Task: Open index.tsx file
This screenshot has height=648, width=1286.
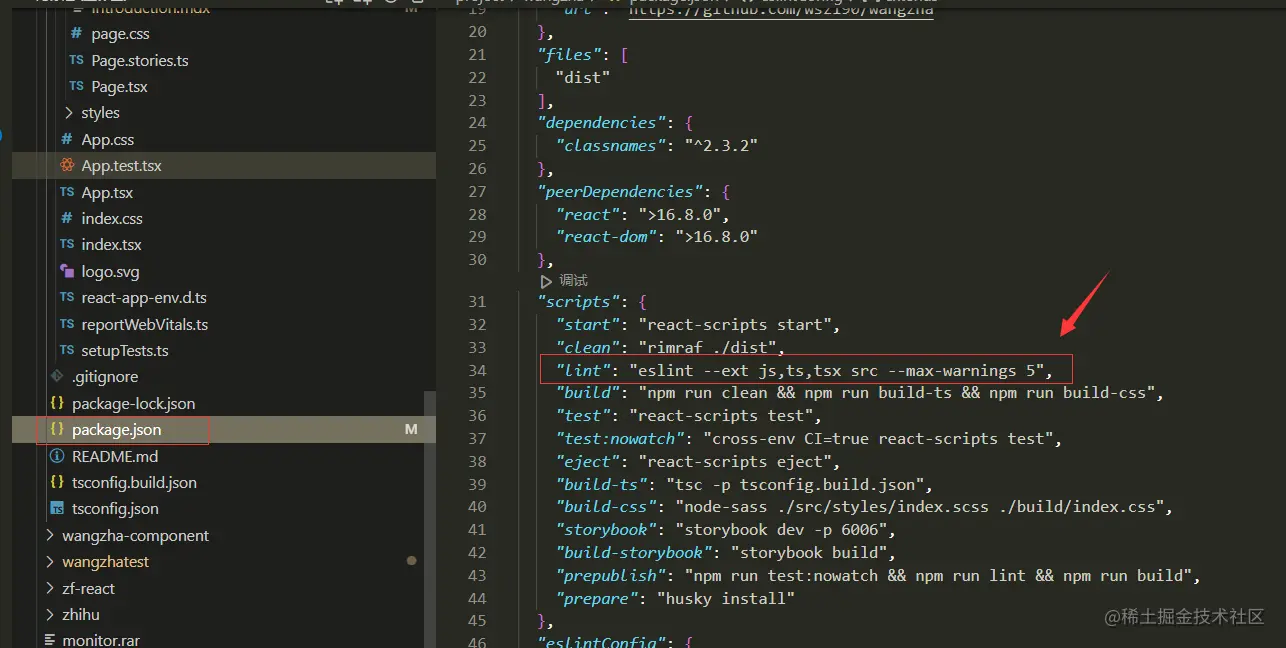Action: (112, 244)
